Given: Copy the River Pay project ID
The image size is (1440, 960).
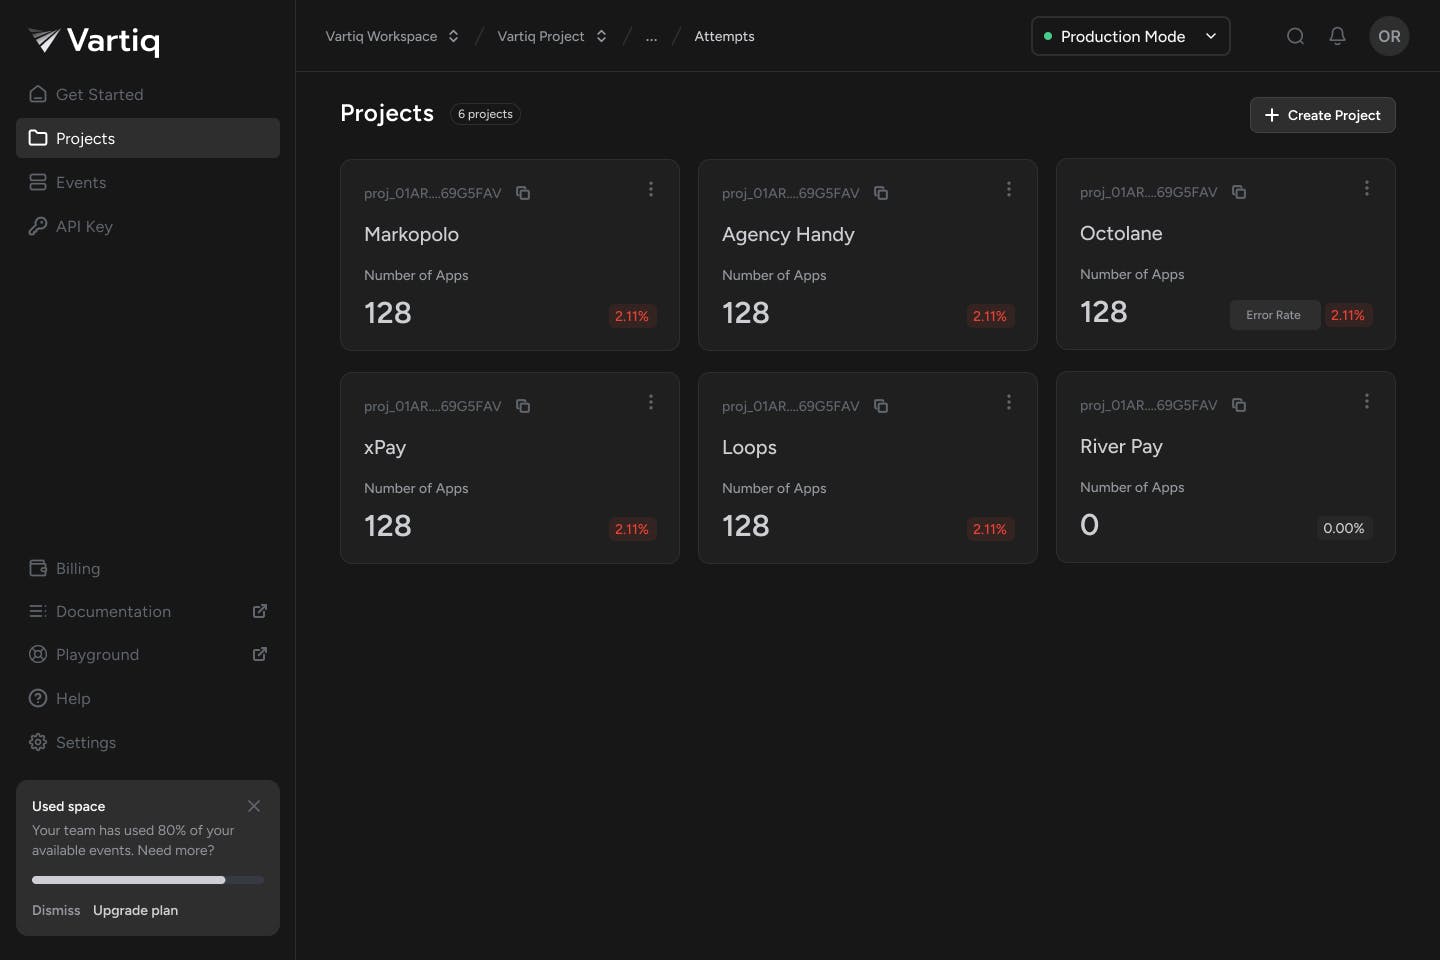Looking at the screenshot, I should tap(1239, 405).
